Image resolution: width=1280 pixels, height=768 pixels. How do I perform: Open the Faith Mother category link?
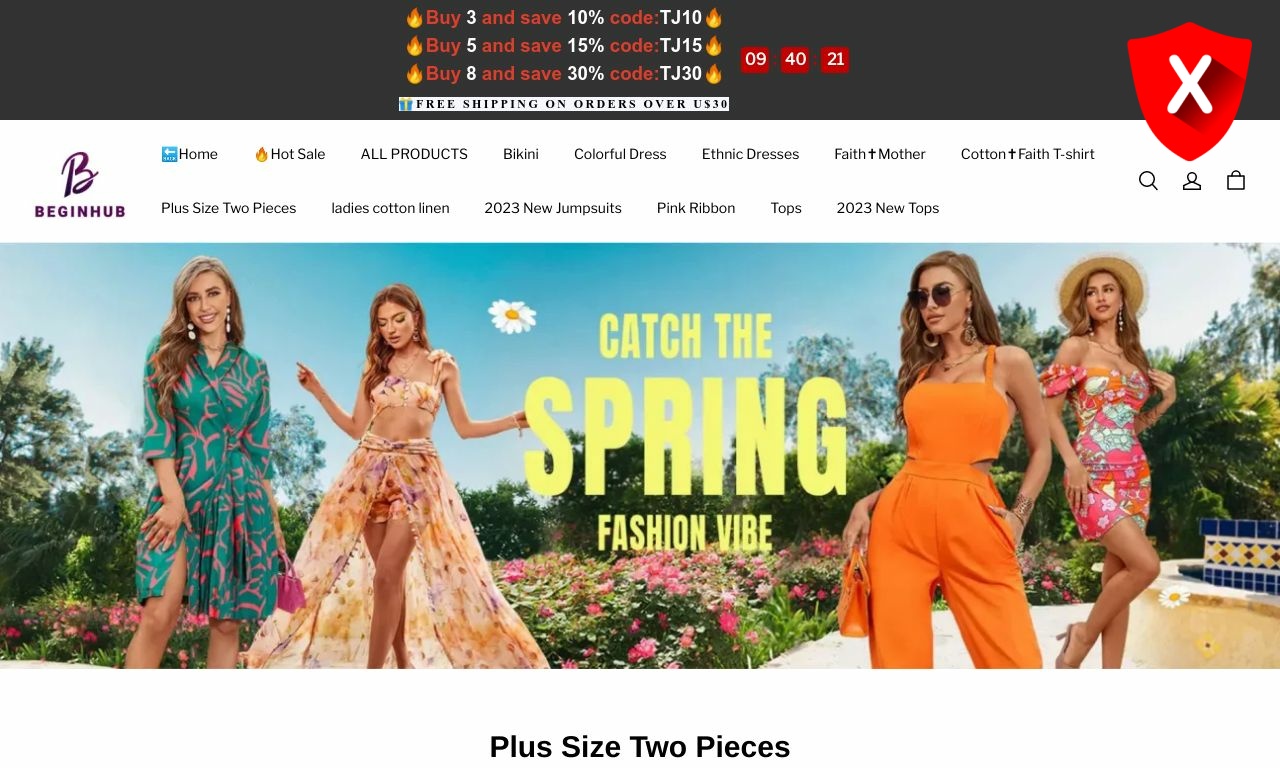[880, 154]
